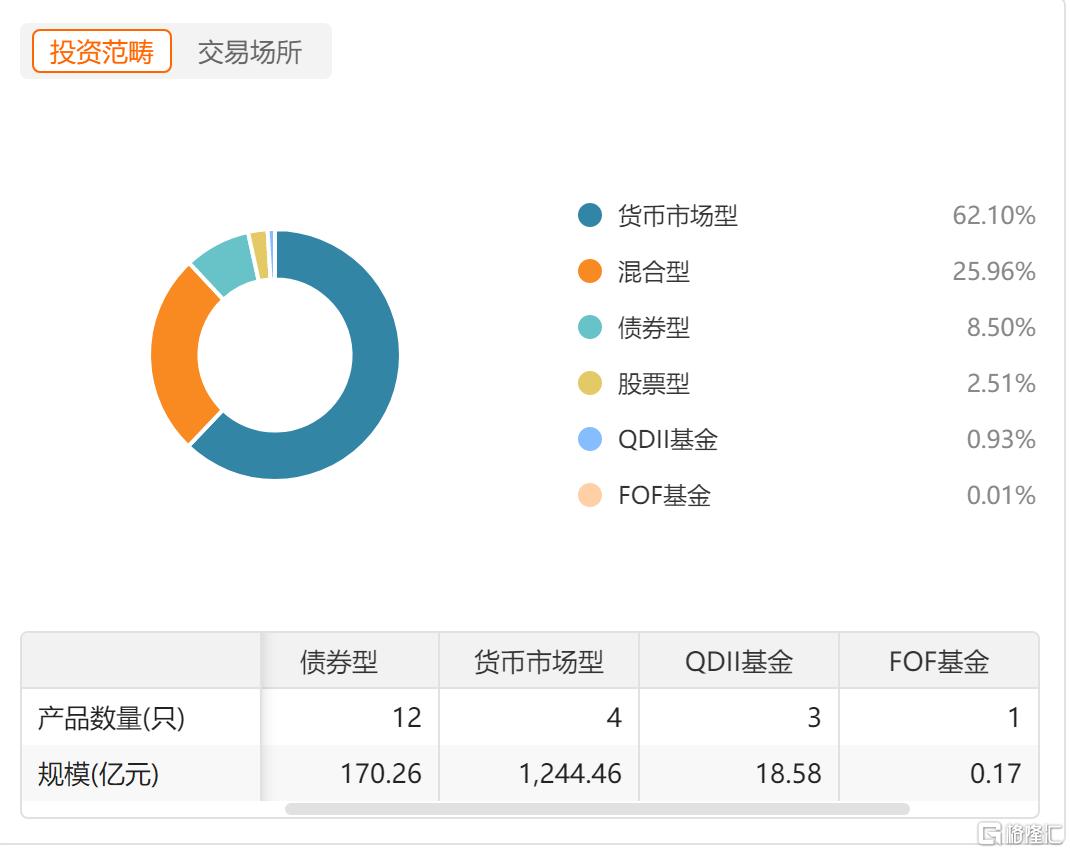The height and width of the screenshot is (854, 1070).
Task: Toggle 货币市场型 legend label
Action: [x=678, y=216]
